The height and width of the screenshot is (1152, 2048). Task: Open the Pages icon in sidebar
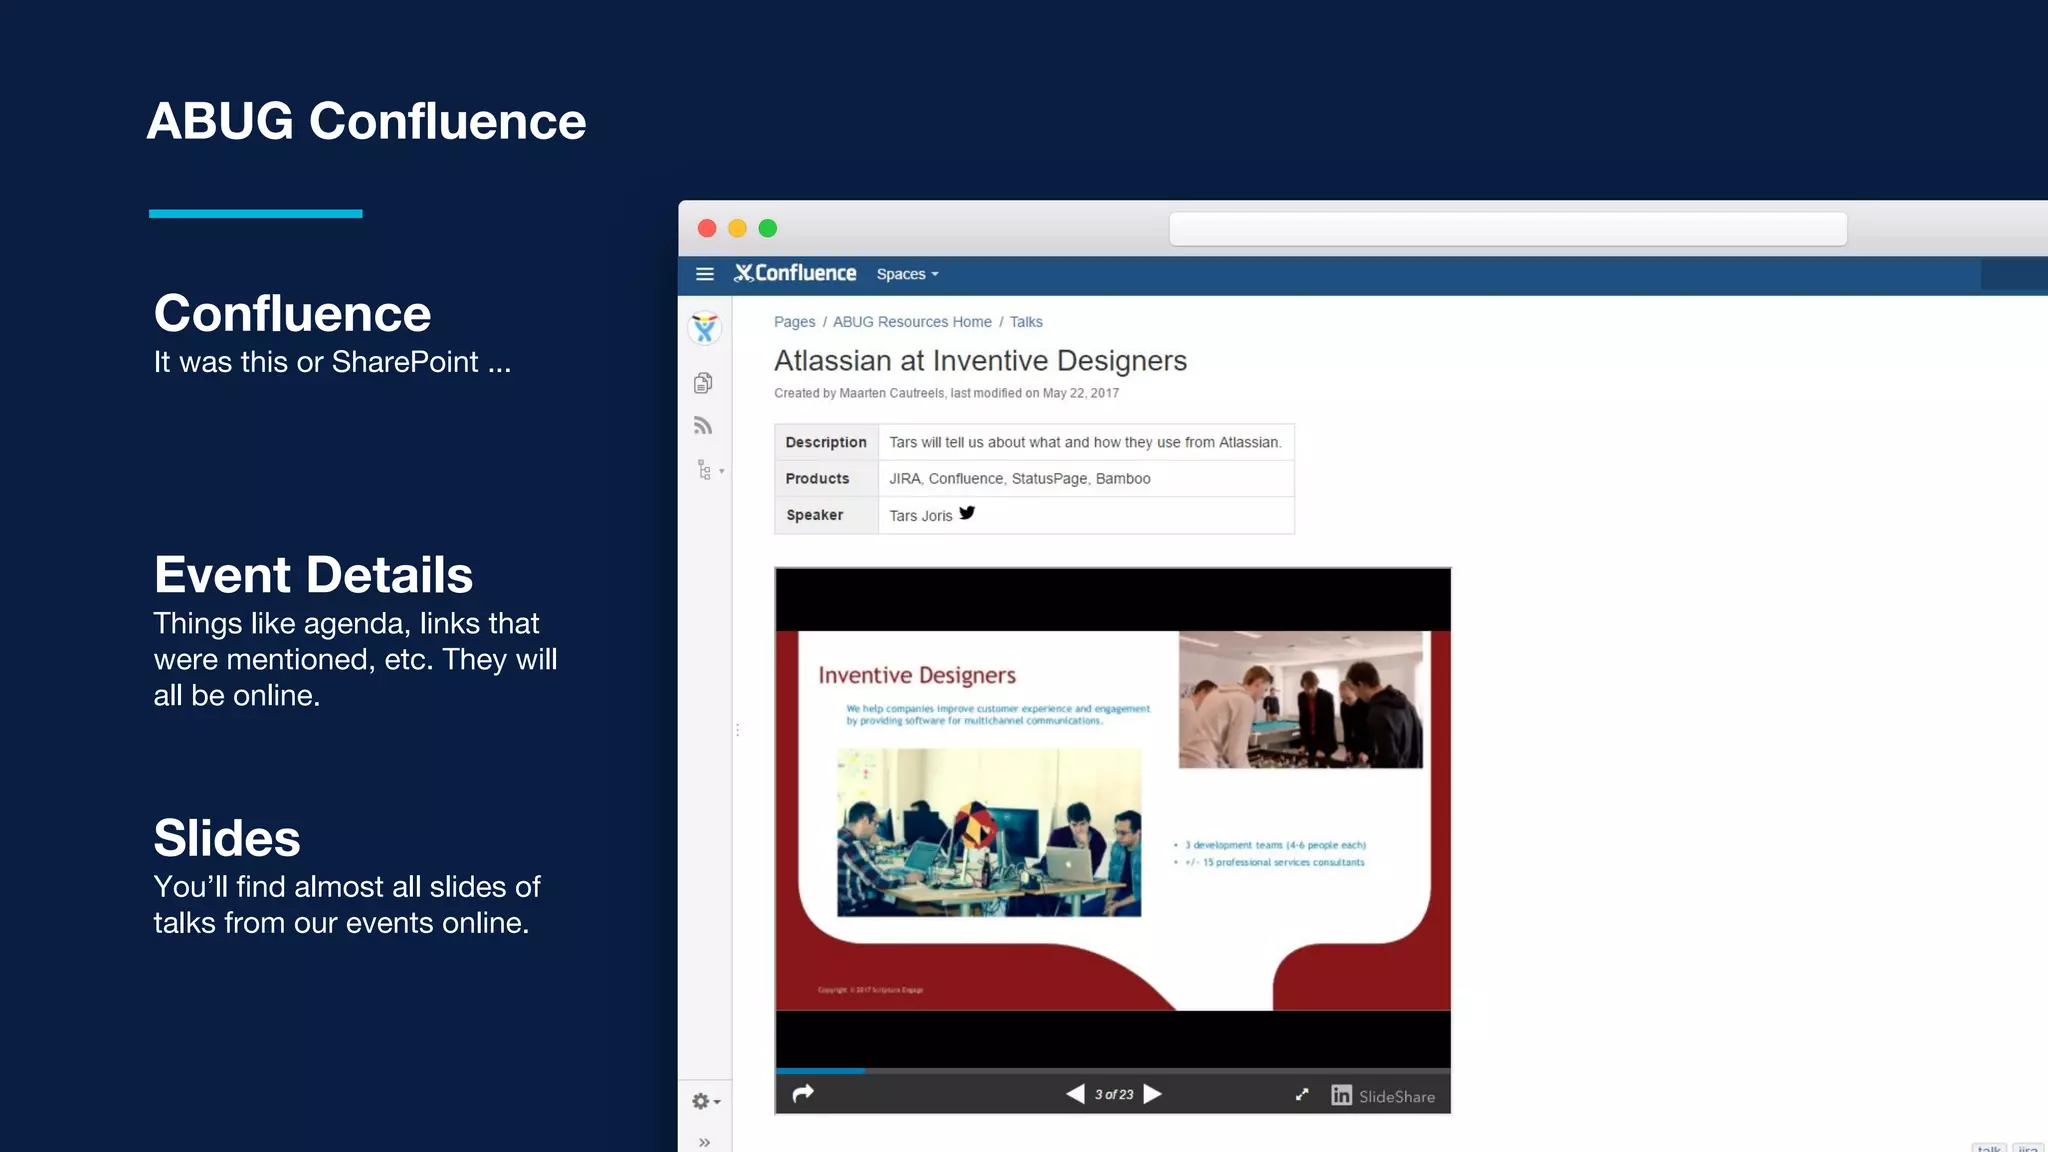click(x=703, y=383)
